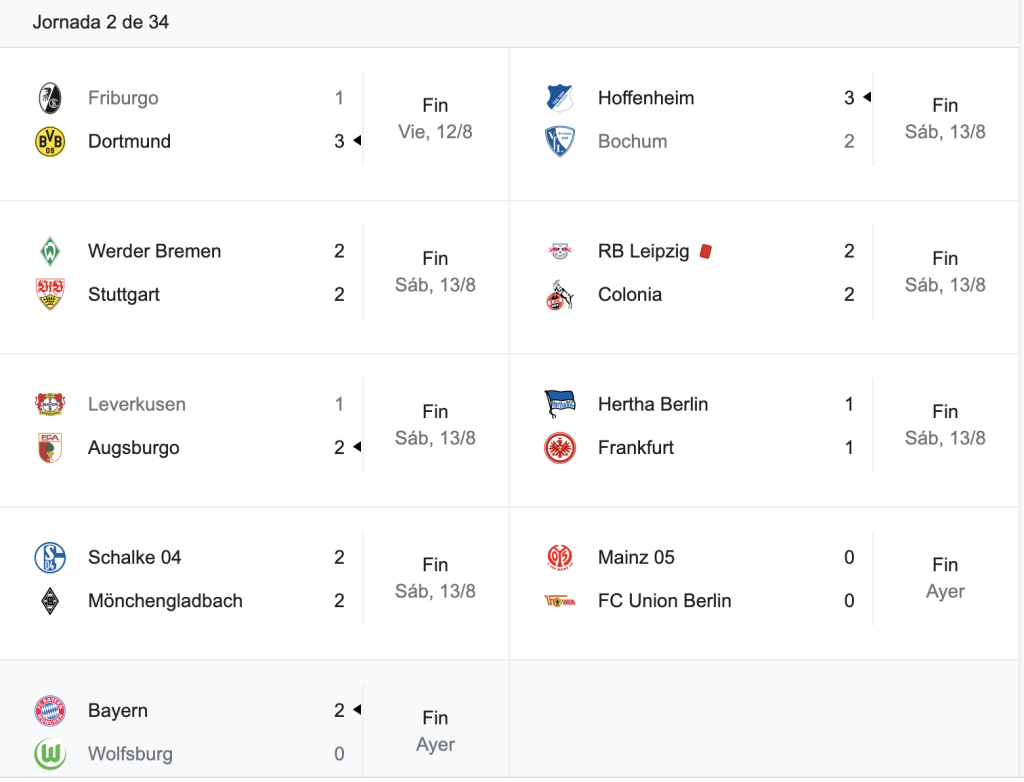Click the Hertha Berlin flag logo
Viewport: 1024px width, 782px height.
click(560, 404)
